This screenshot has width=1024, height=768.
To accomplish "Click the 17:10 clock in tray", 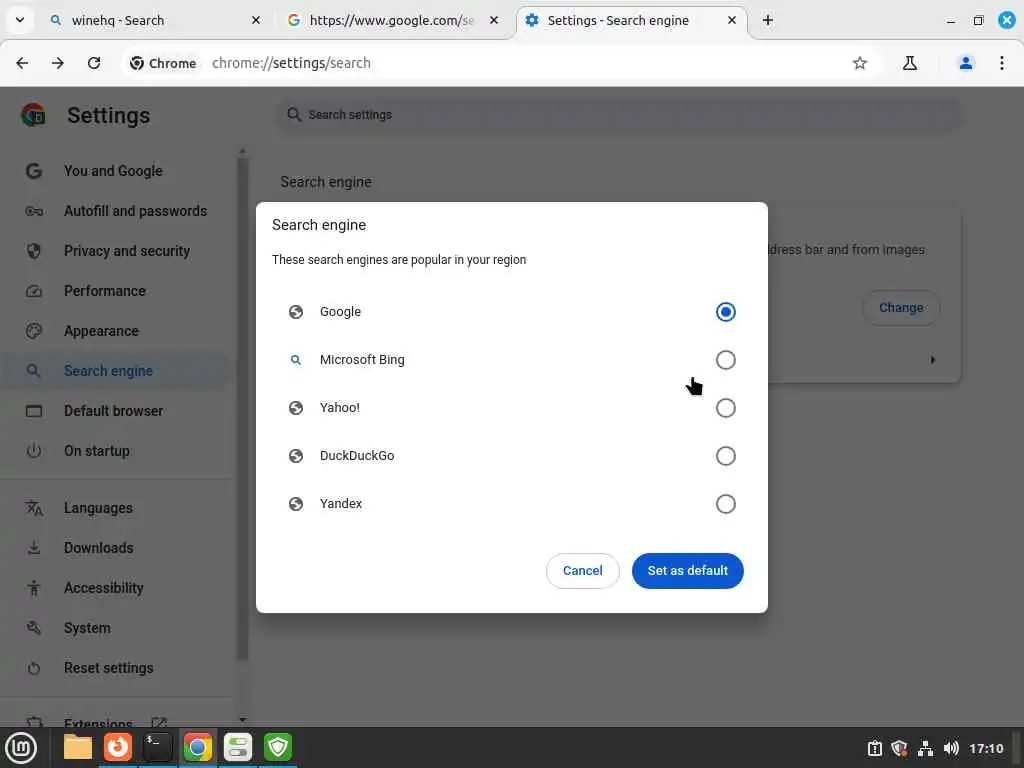I will pos(986,748).
